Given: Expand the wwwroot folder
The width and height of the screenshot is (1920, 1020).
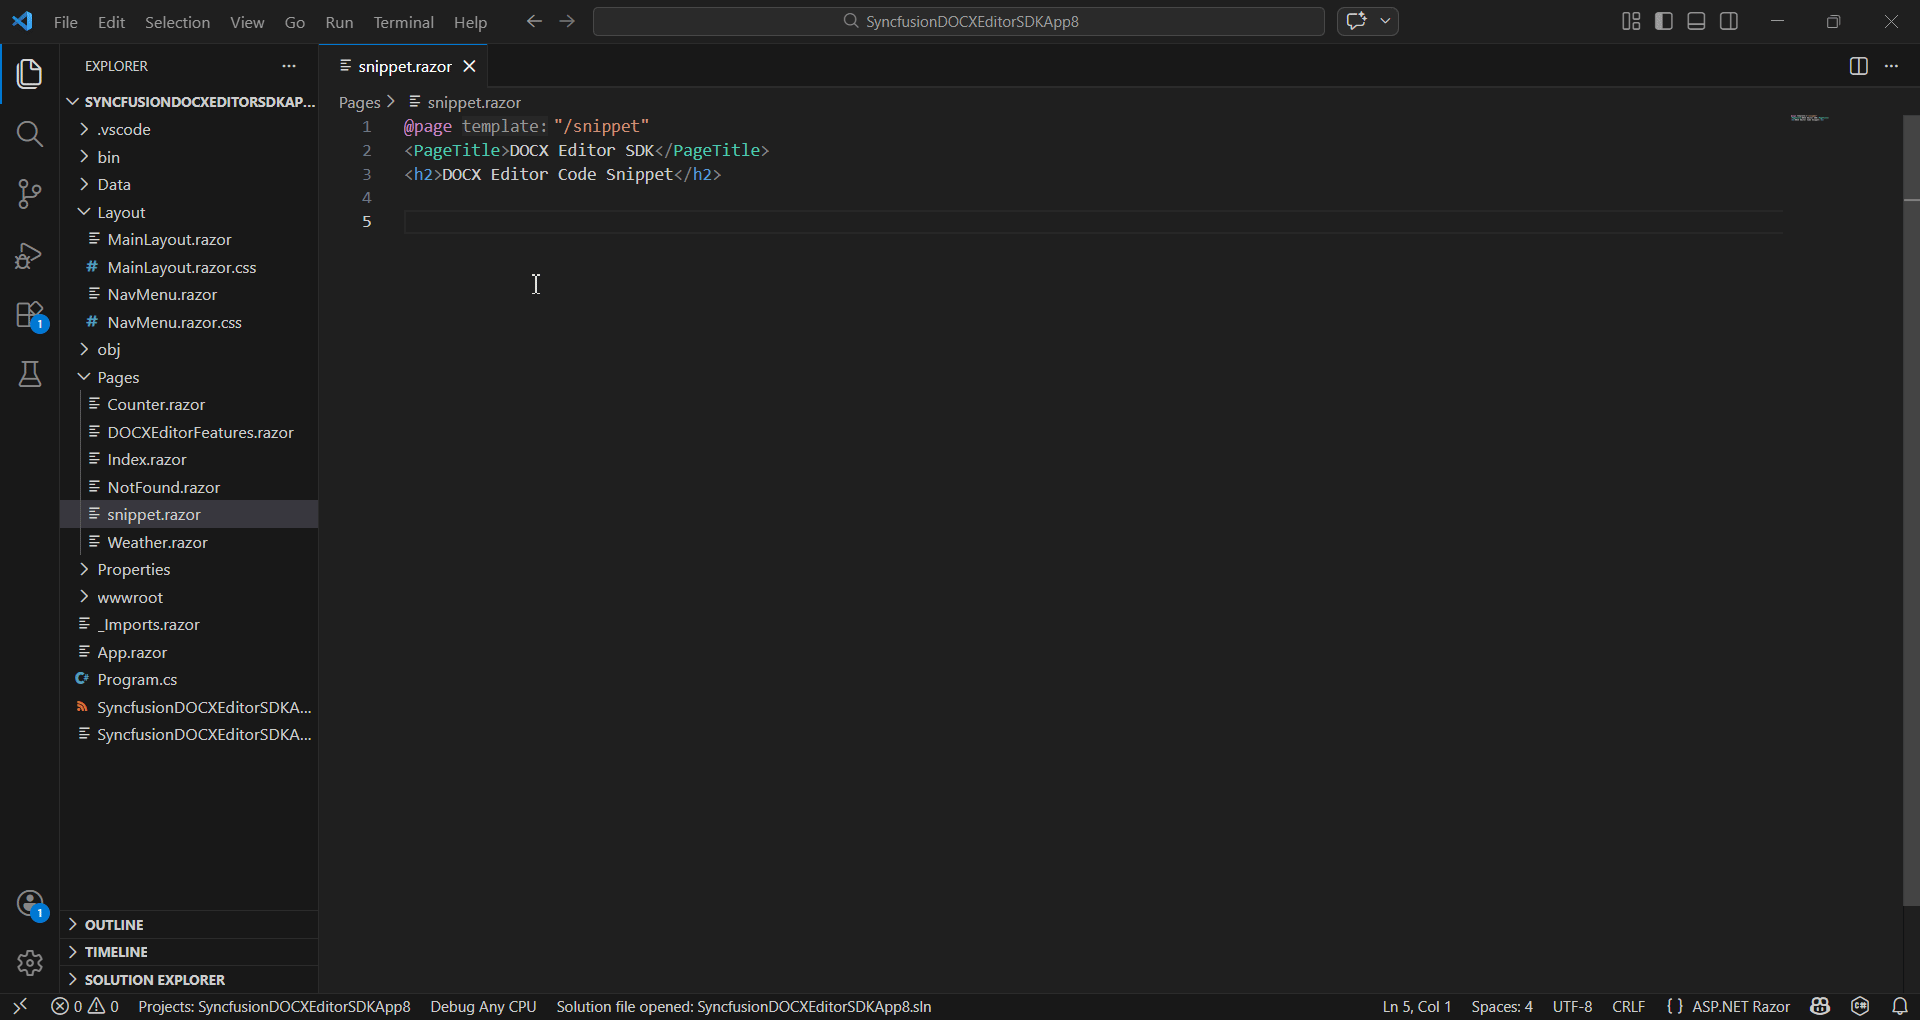Looking at the screenshot, I should tap(130, 597).
